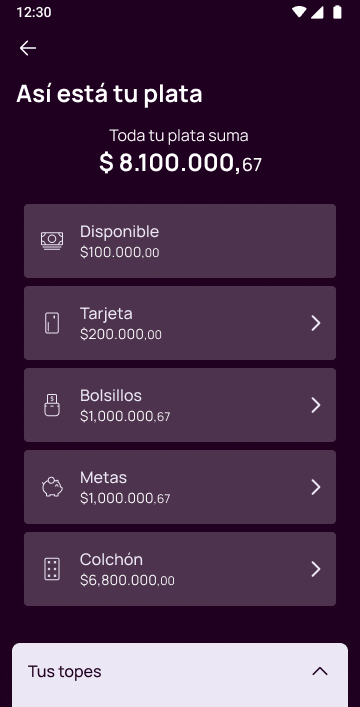
Task: Open Colchón via its right chevron
Action: (316, 569)
